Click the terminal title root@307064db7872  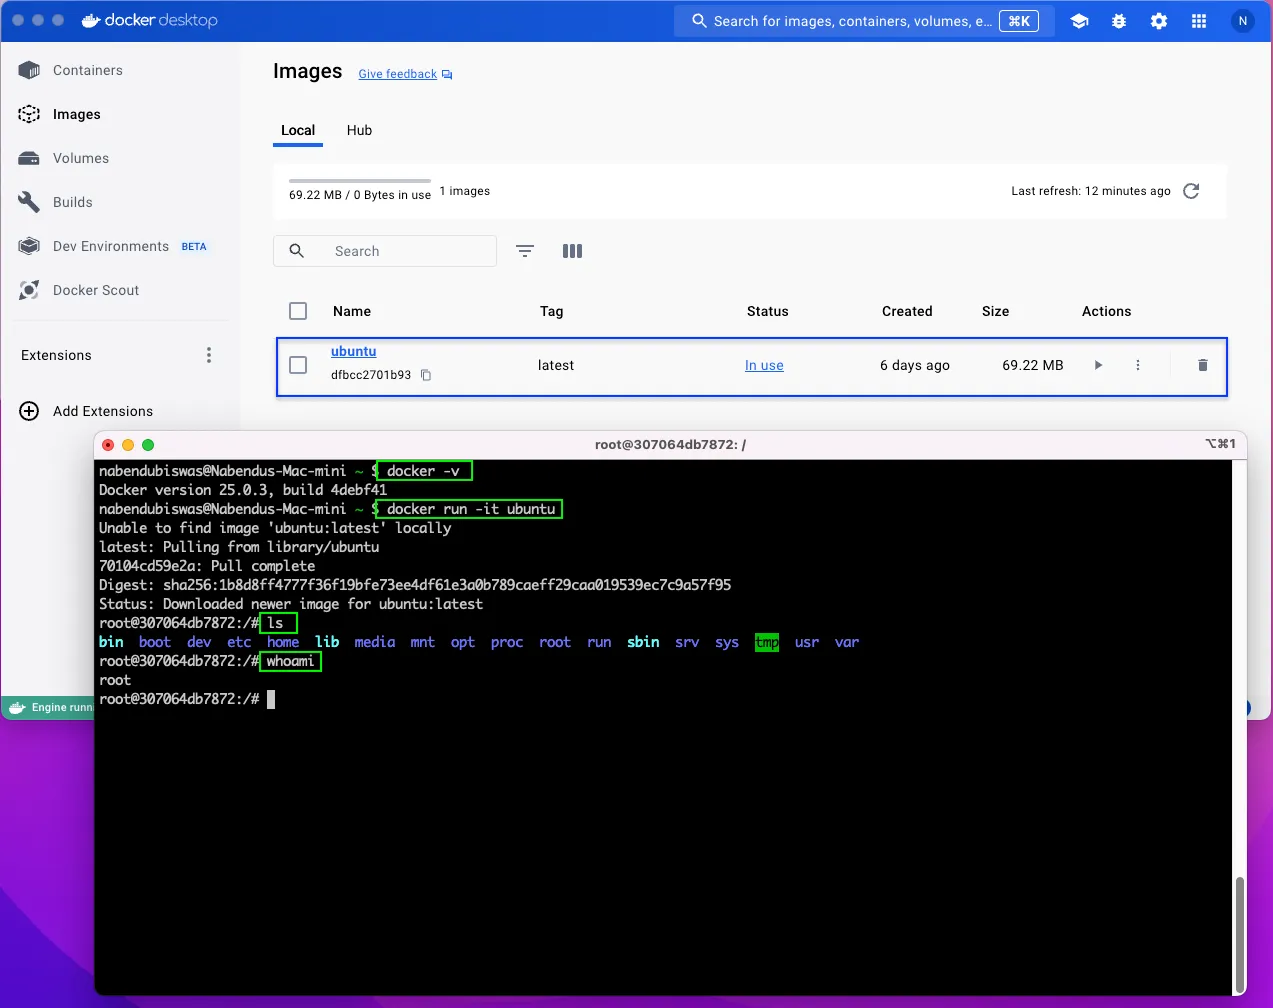pos(670,444)
